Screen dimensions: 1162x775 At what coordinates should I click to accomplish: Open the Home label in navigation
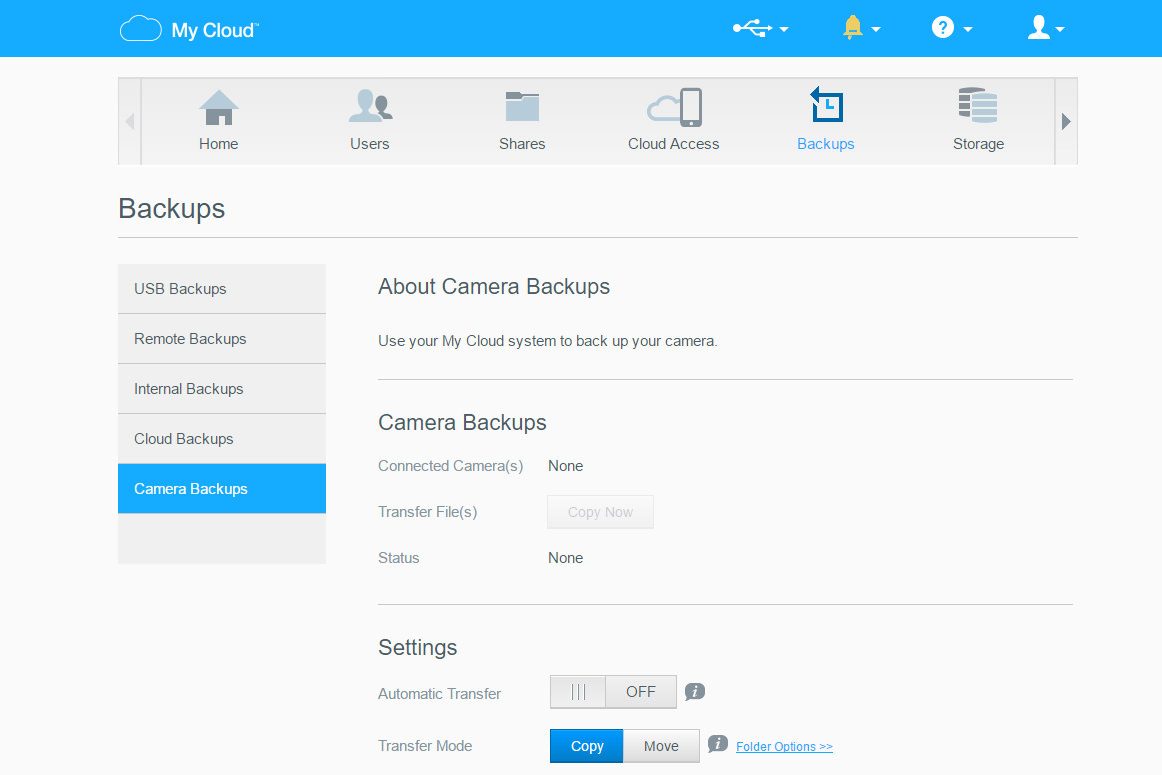[219, 144]
